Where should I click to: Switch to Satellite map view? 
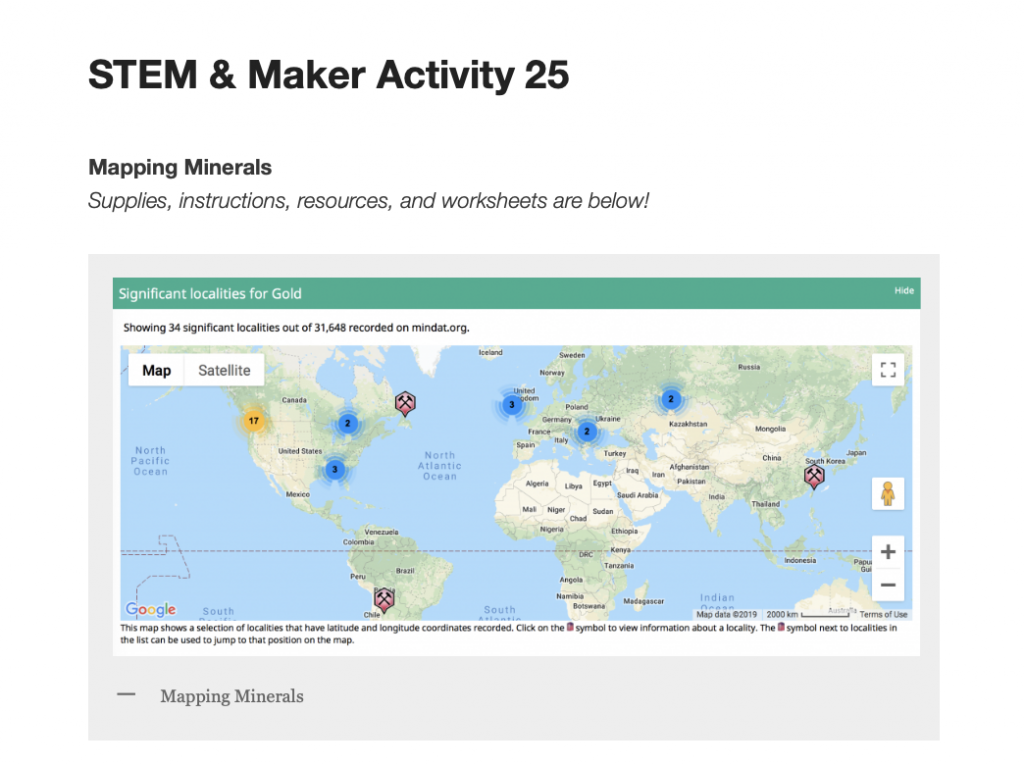pos(224,370)
